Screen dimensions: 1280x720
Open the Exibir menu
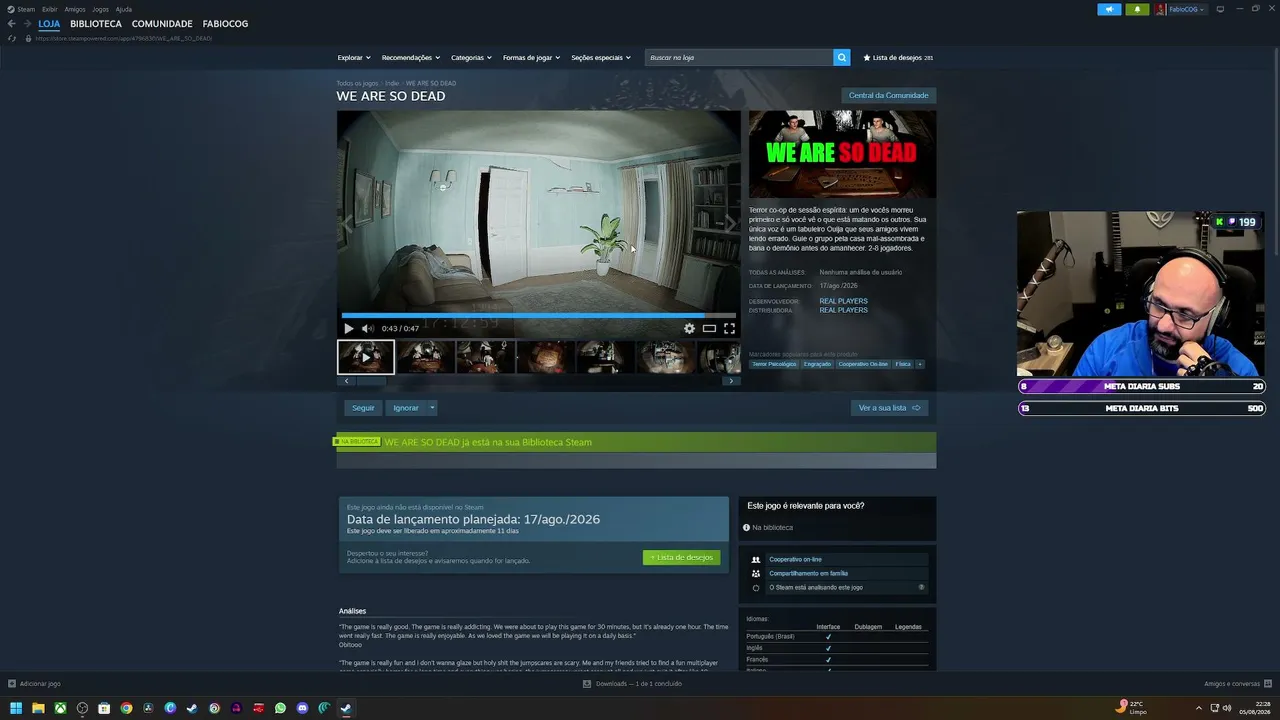pos(49,9)
